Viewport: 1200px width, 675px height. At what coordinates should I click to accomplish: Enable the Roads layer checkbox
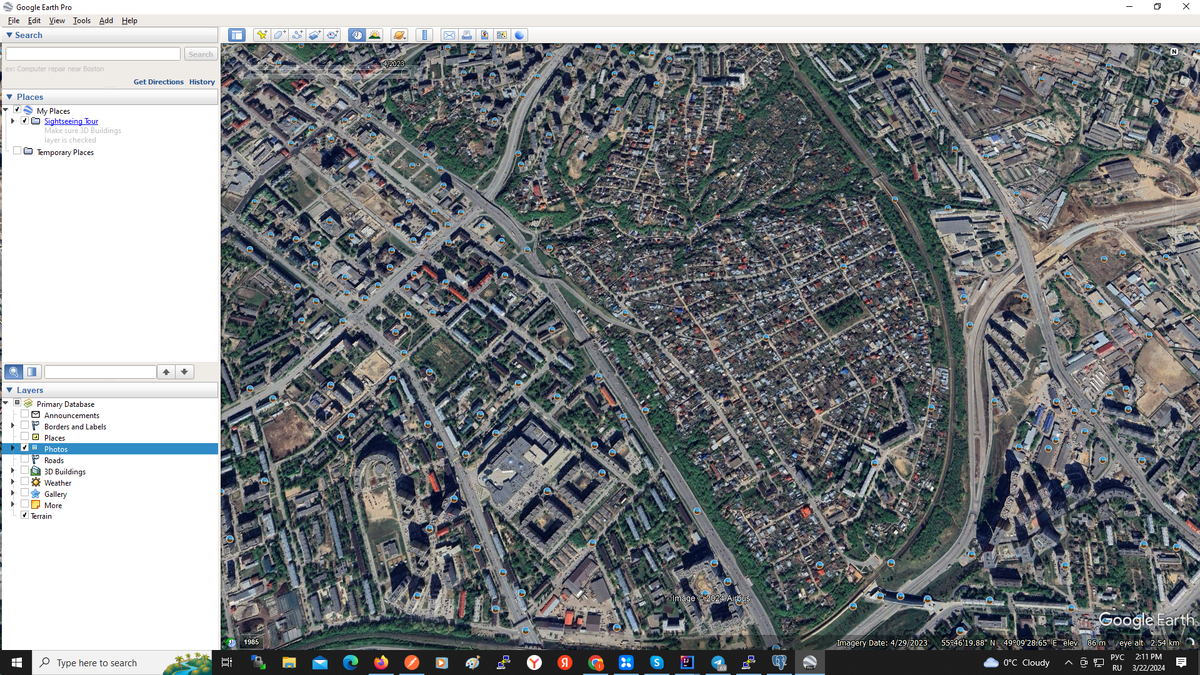(x=25, y=460)
